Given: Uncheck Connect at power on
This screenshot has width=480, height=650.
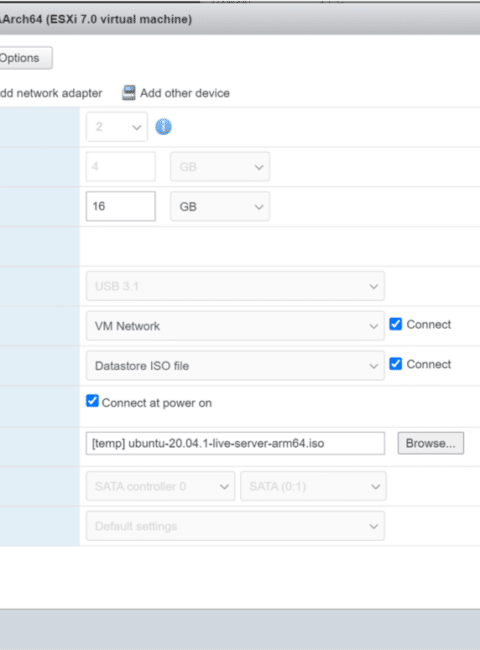Looking at the screenshot, I should point(92,401).
